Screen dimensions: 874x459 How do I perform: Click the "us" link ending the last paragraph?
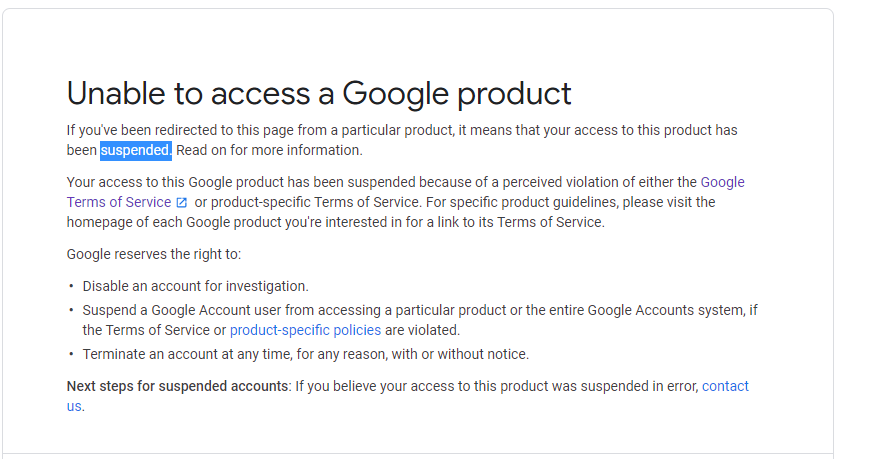(x=74, y=406)
